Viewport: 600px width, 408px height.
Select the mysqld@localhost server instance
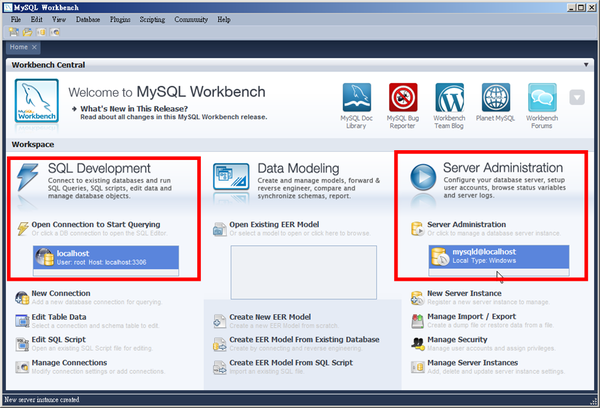tap(499, 256)
